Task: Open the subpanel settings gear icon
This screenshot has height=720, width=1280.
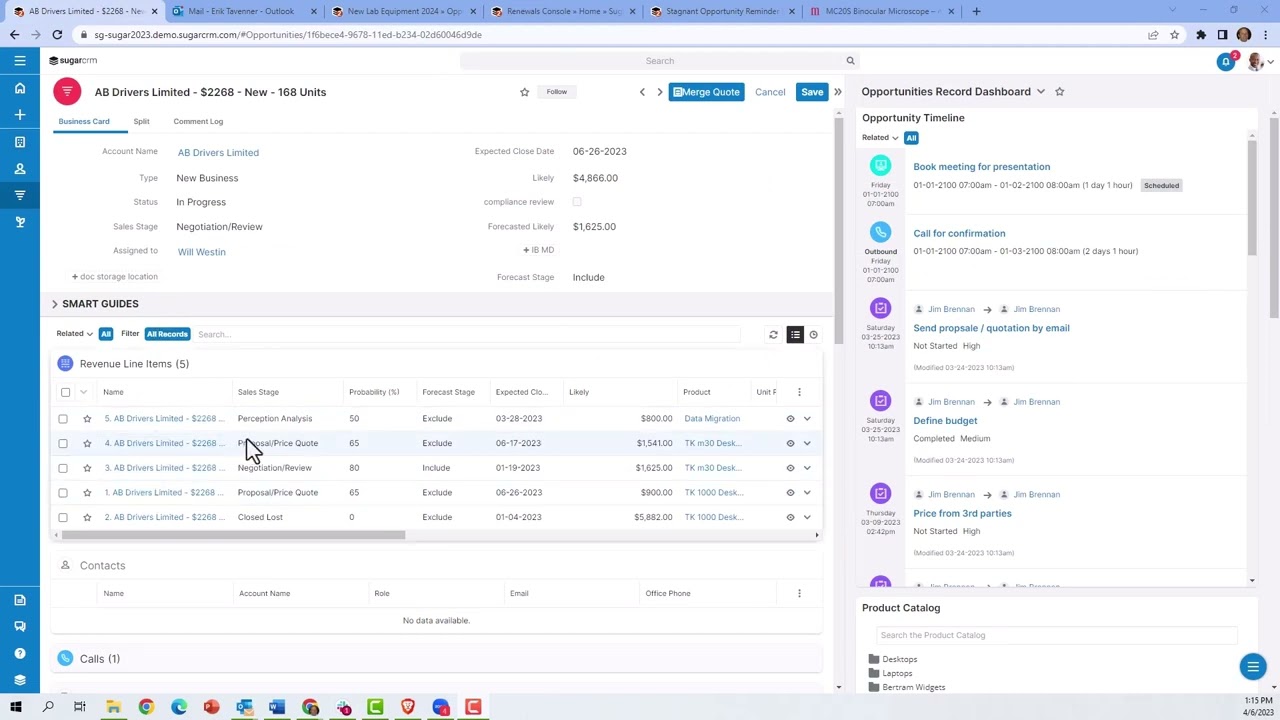Action: click(x=814, y=335)
